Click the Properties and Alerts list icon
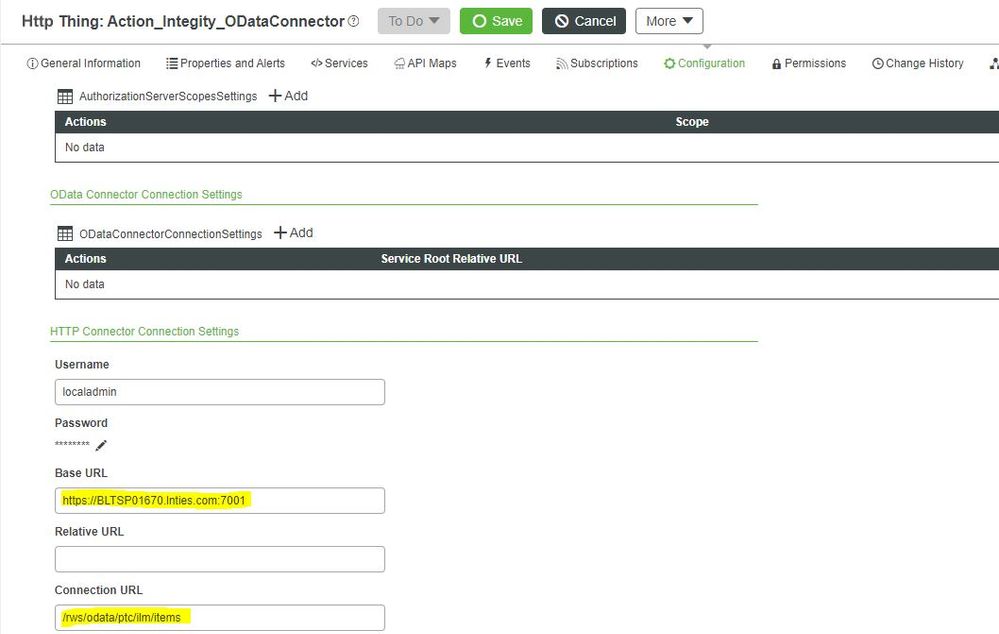 [x=171, y=64]
